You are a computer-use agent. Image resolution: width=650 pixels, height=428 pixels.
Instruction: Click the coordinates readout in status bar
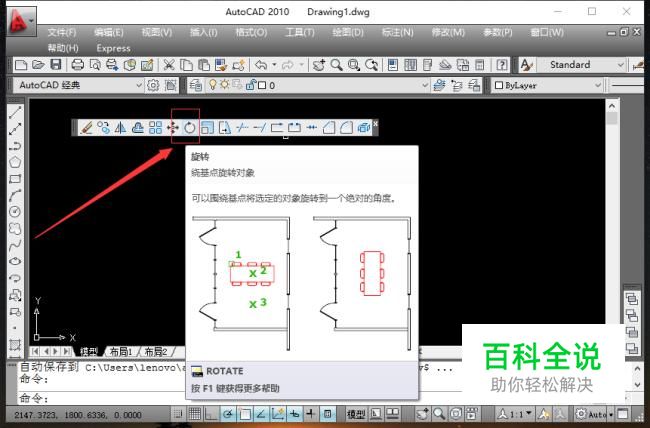(78, 415)
